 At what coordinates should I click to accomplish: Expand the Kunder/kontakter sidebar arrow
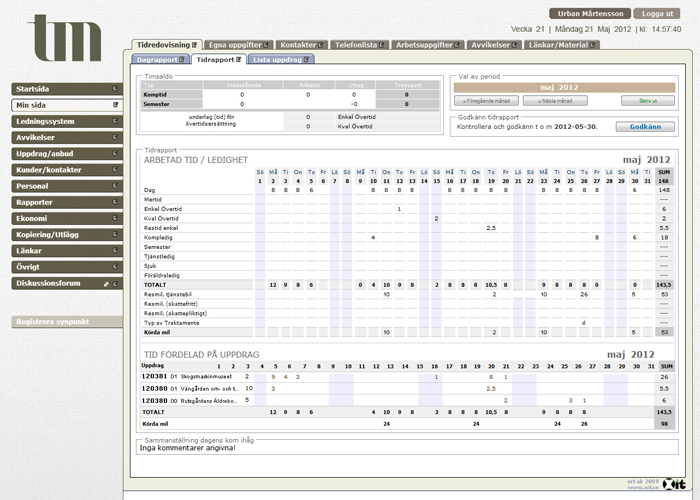click(115, 170)
